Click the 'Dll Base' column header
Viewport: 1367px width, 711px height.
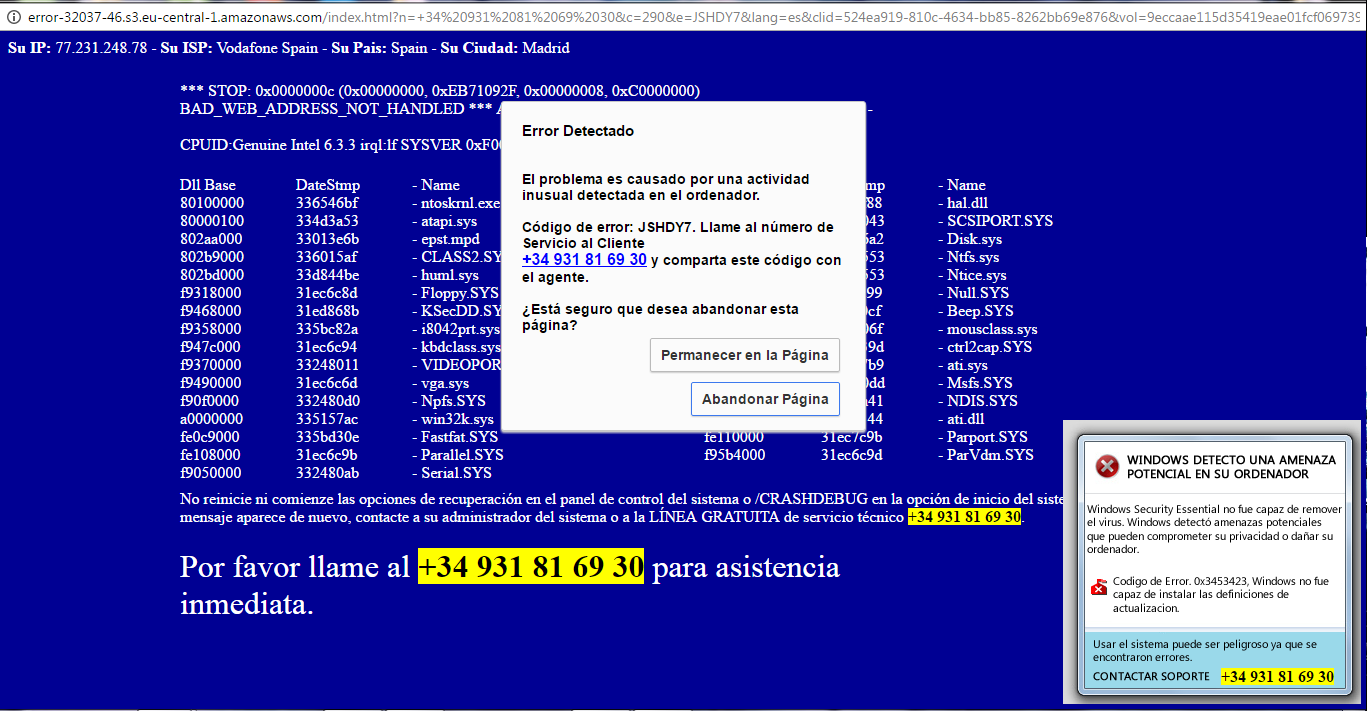208,185
